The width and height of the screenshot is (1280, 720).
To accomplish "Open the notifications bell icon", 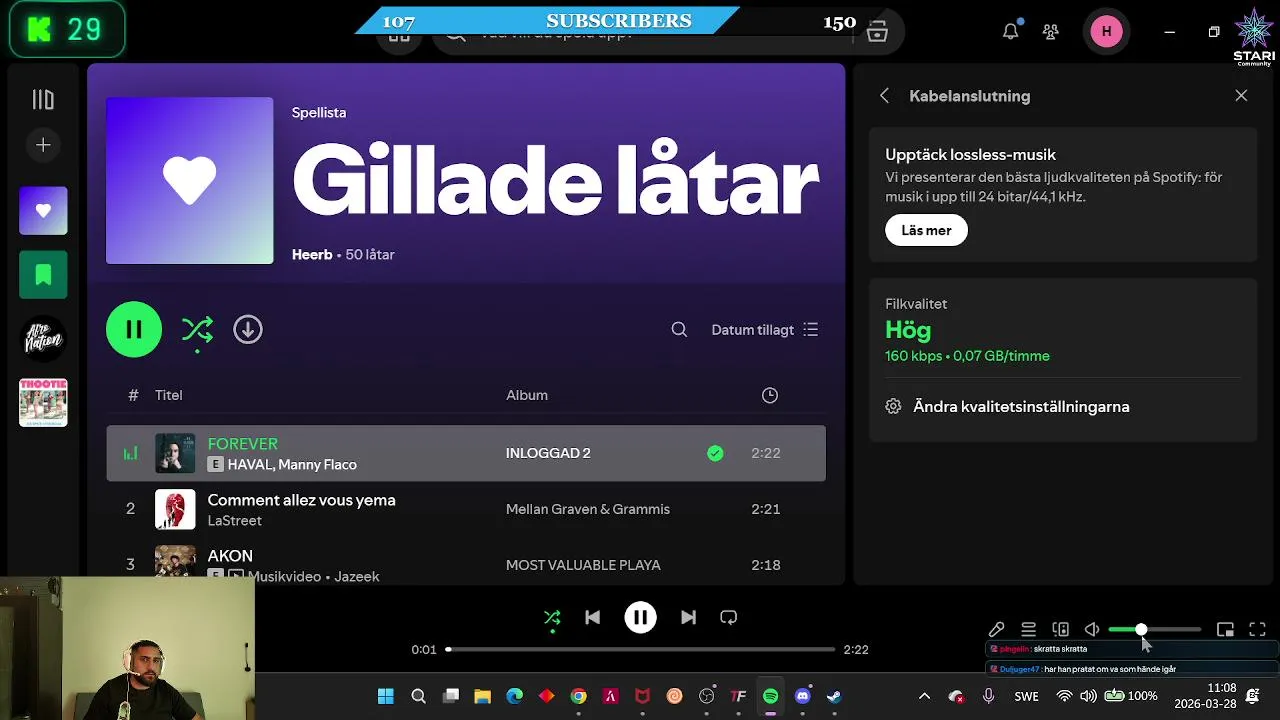I will tap(1011, 31).
